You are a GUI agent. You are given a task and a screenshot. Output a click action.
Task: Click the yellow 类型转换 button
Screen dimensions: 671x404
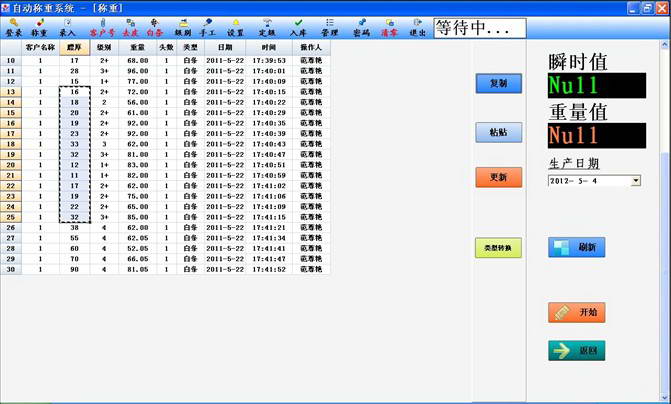tap(498, 248)
